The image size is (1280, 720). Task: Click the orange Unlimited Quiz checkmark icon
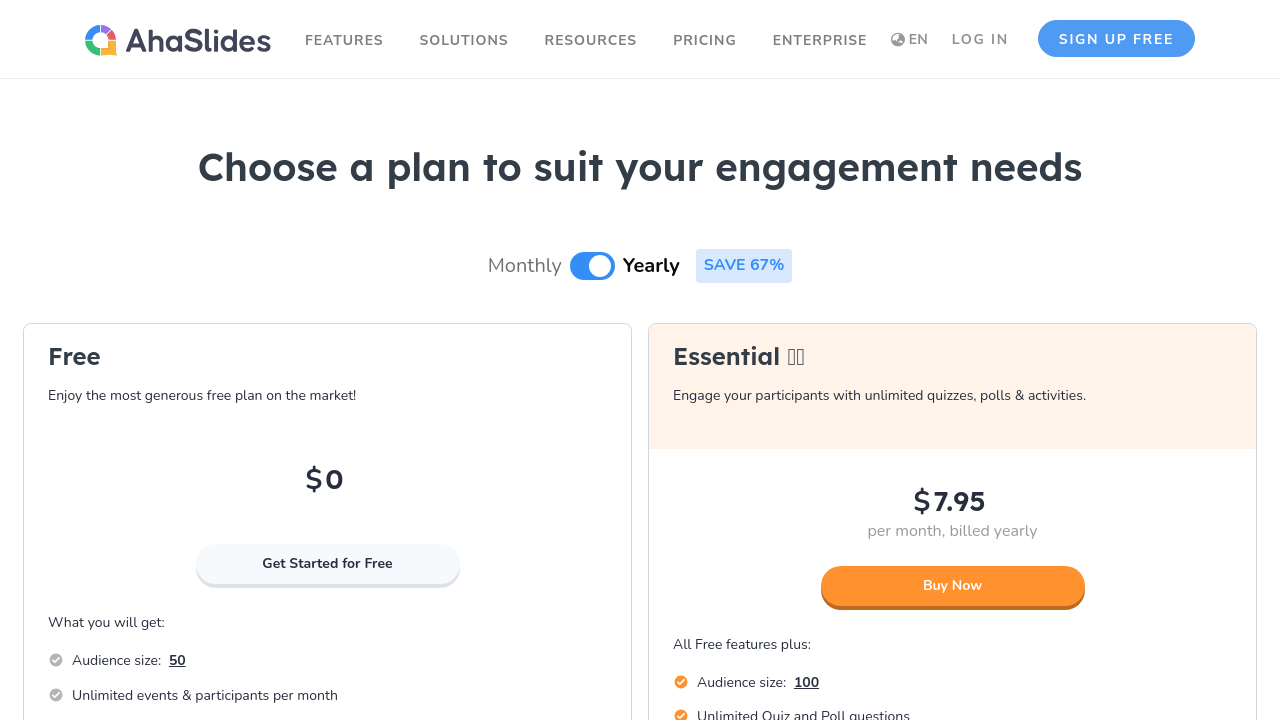click(681, 715)
